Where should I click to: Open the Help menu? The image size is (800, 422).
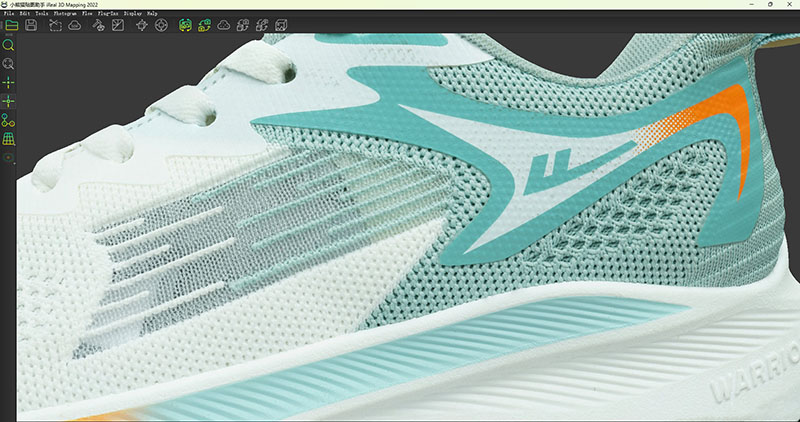tap(152, 13)
